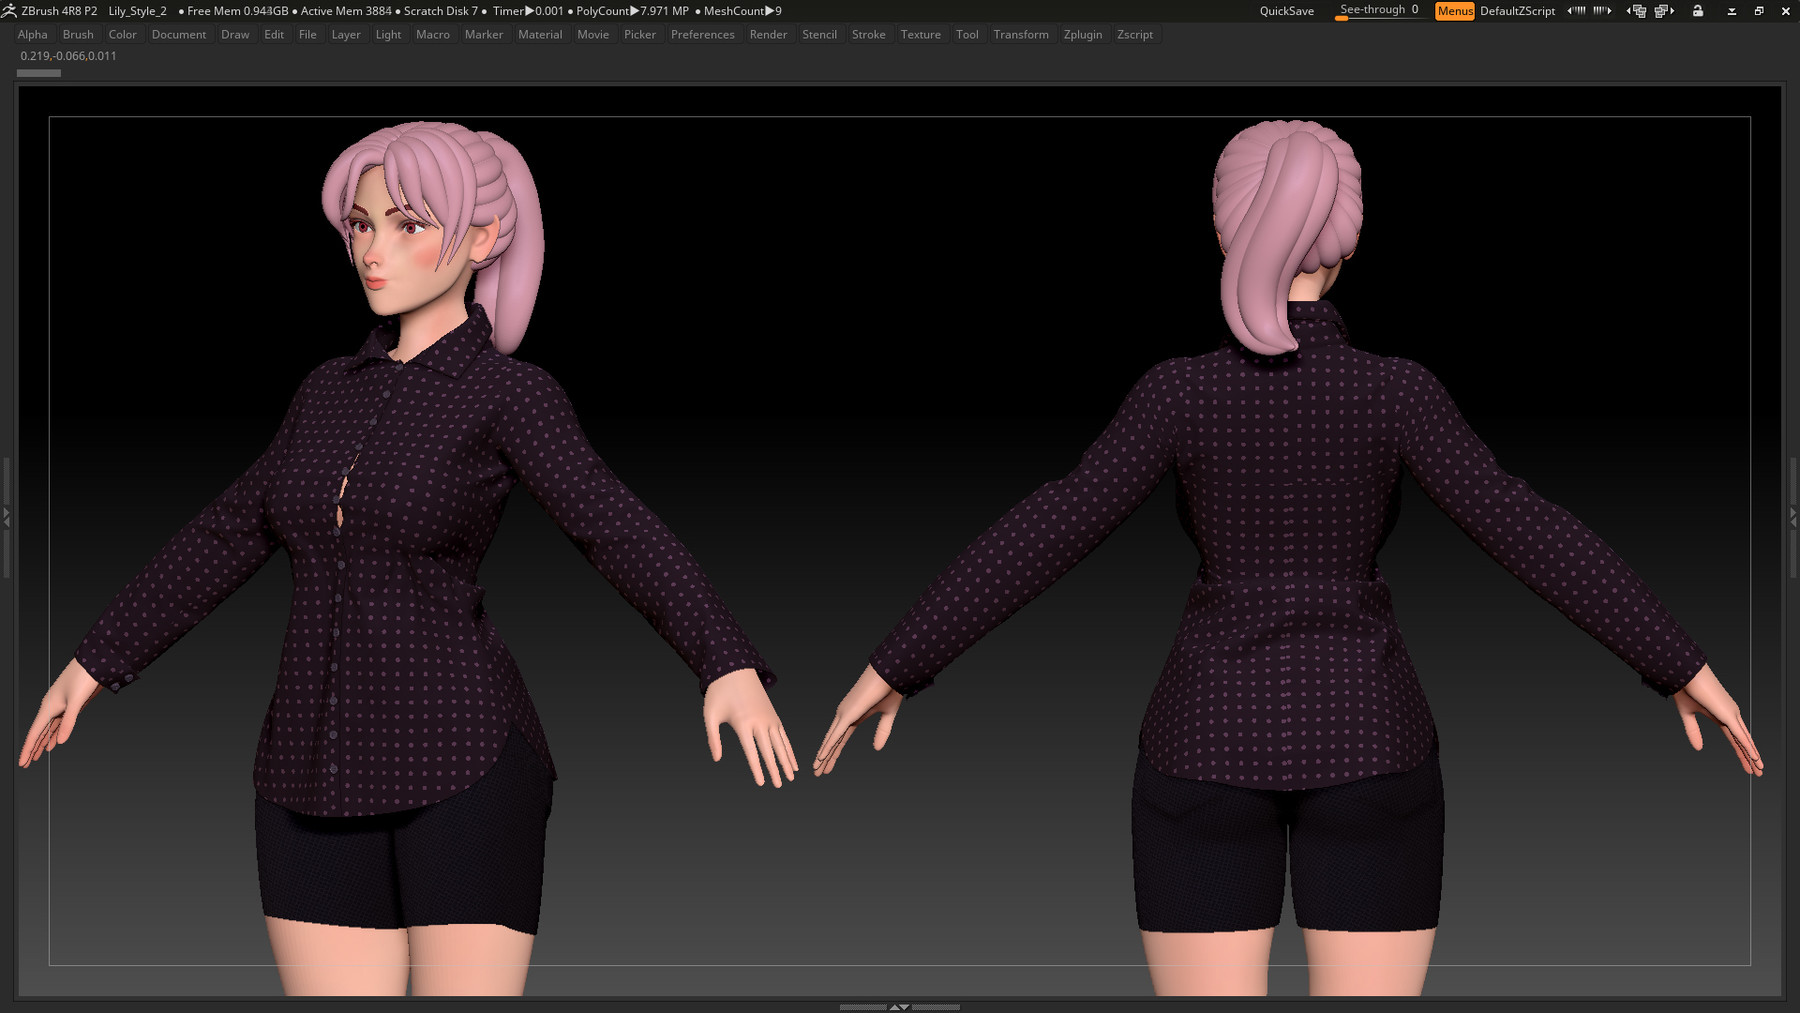Click the DefaultZScript button
The width and height of the screenshot is (1800, 1013).
(1517, 11)
